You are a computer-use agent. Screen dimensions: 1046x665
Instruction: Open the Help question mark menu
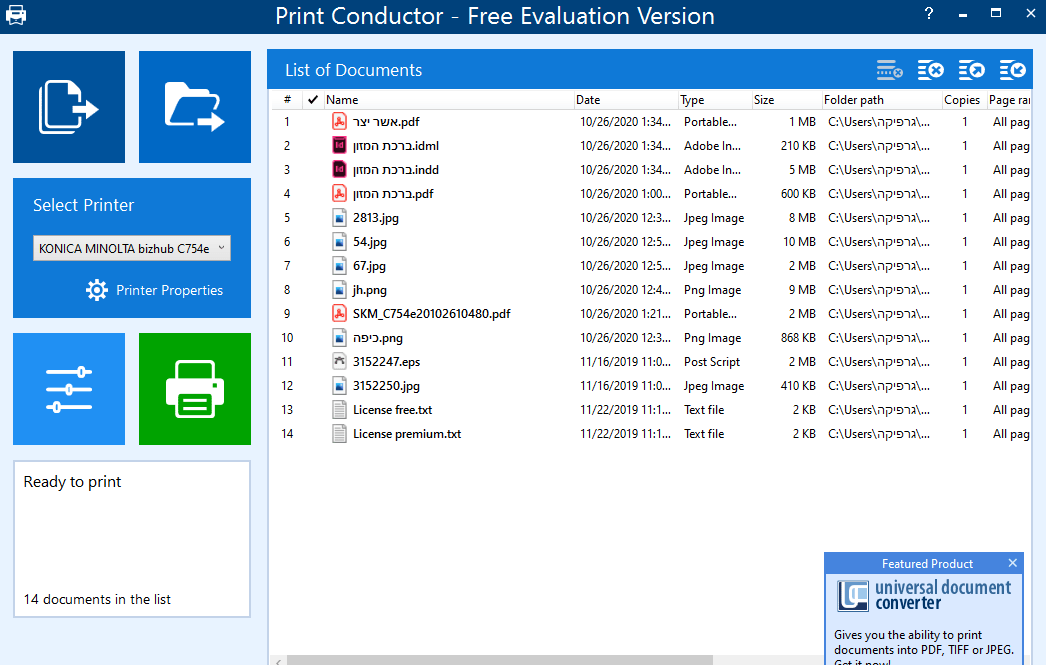tap(929, 14)
